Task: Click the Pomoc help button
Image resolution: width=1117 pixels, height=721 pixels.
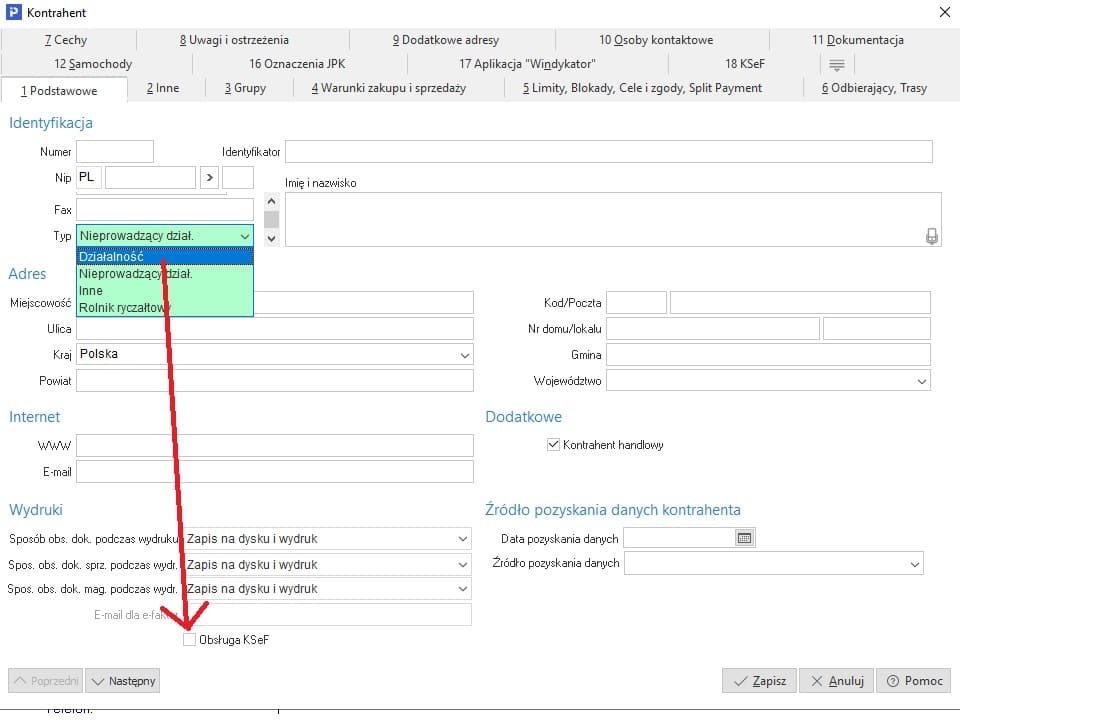Action: coord(914,681)
